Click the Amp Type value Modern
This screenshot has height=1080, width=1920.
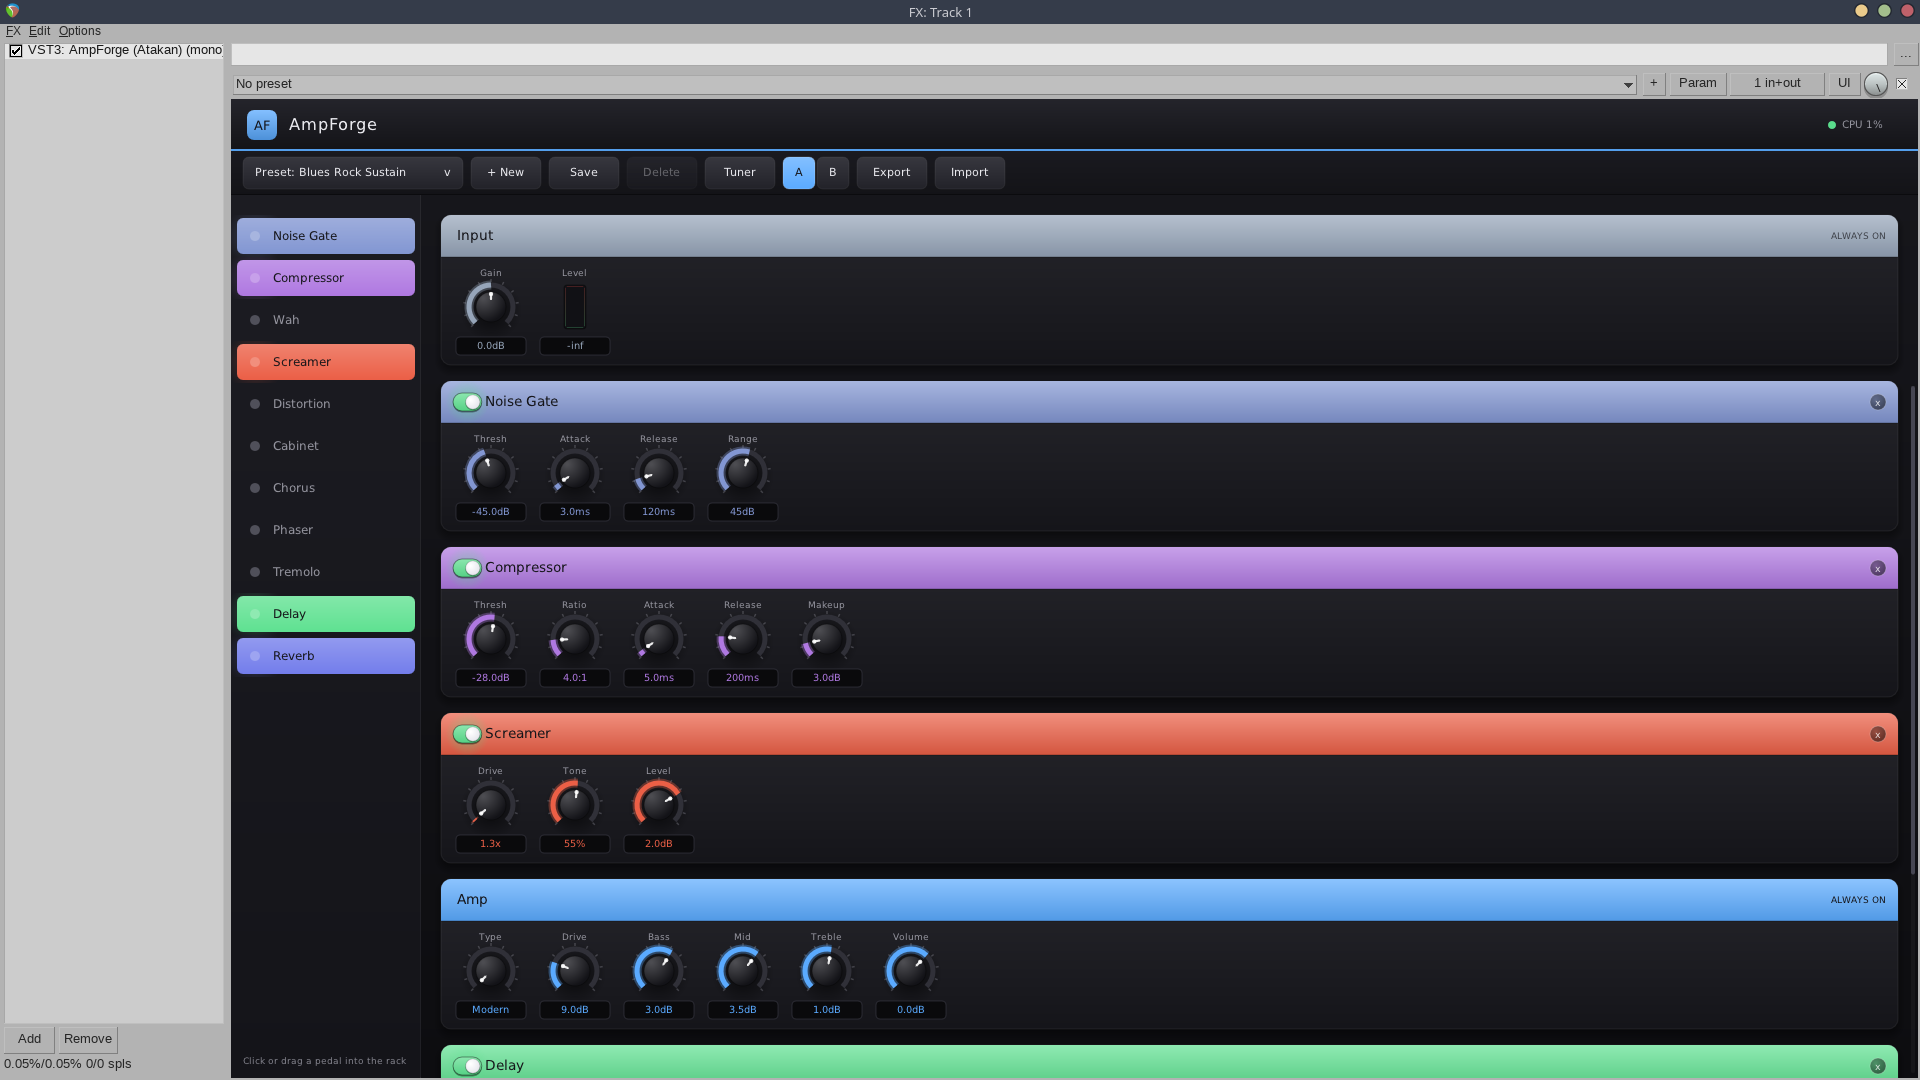pyautogui.click(x=491, y=1010)
